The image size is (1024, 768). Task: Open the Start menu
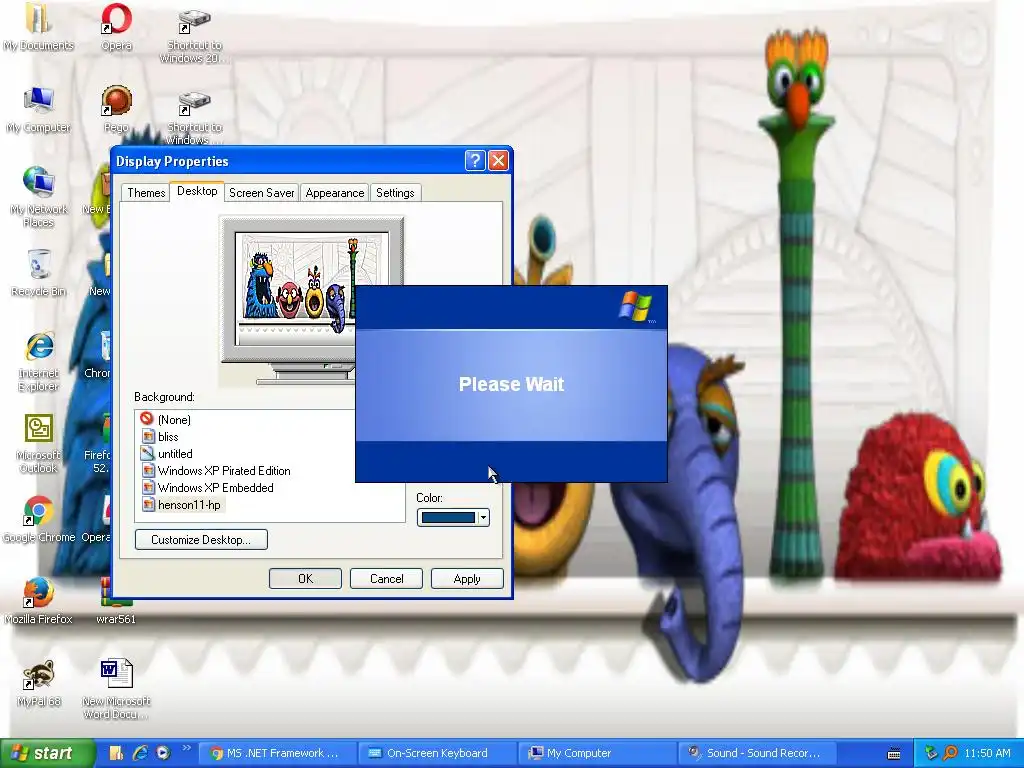pos(46,753)
